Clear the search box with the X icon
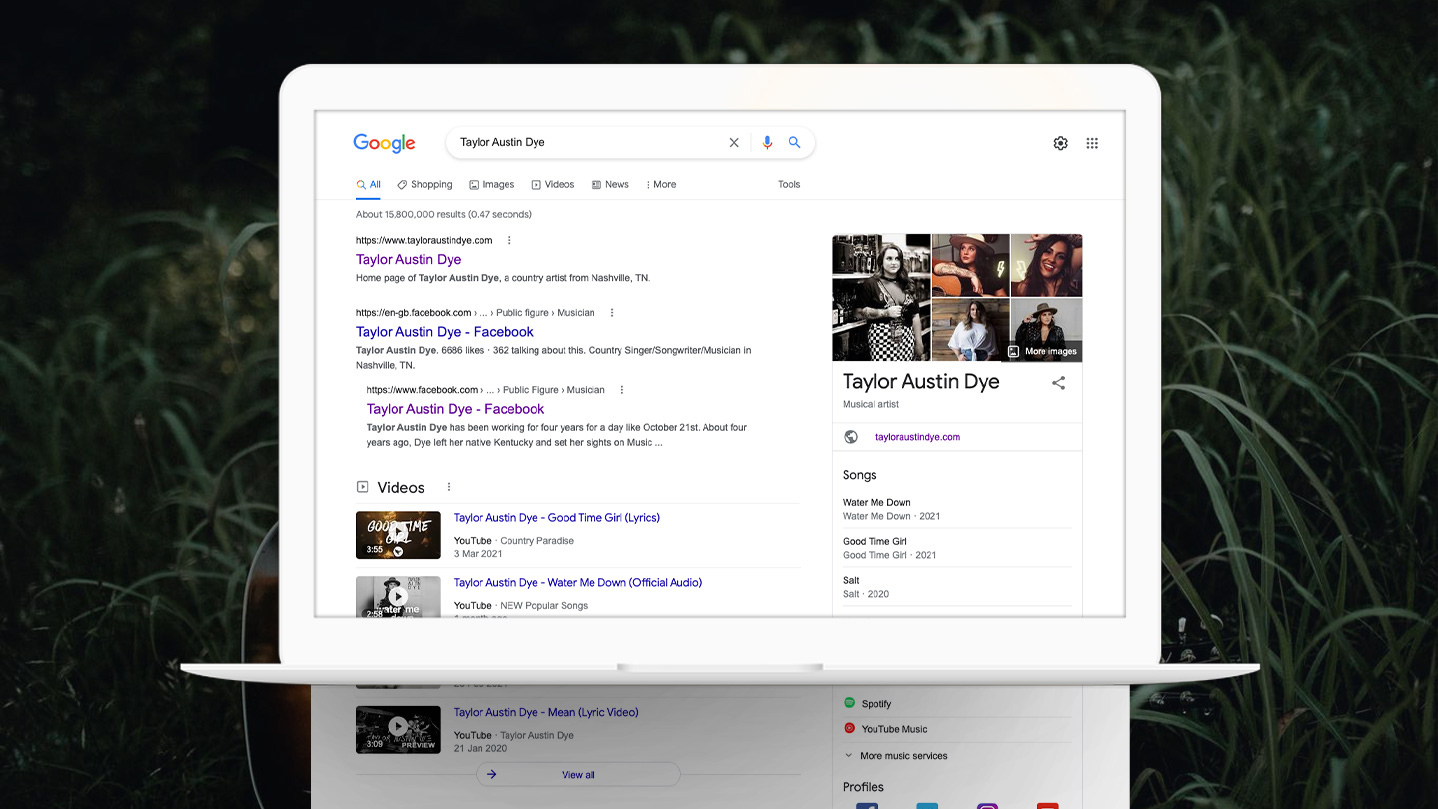This screenshot has width=1438, height=809. tap(734, 143)
